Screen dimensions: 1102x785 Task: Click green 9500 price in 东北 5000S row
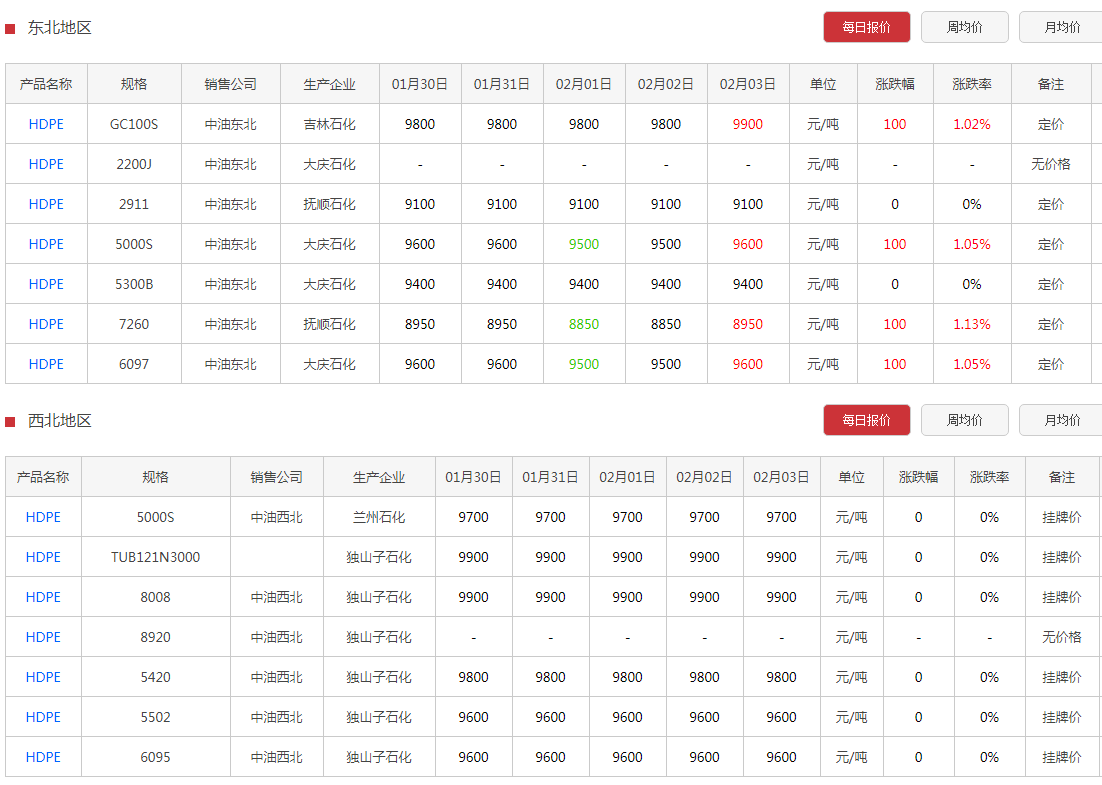click(x=584, y=245)
